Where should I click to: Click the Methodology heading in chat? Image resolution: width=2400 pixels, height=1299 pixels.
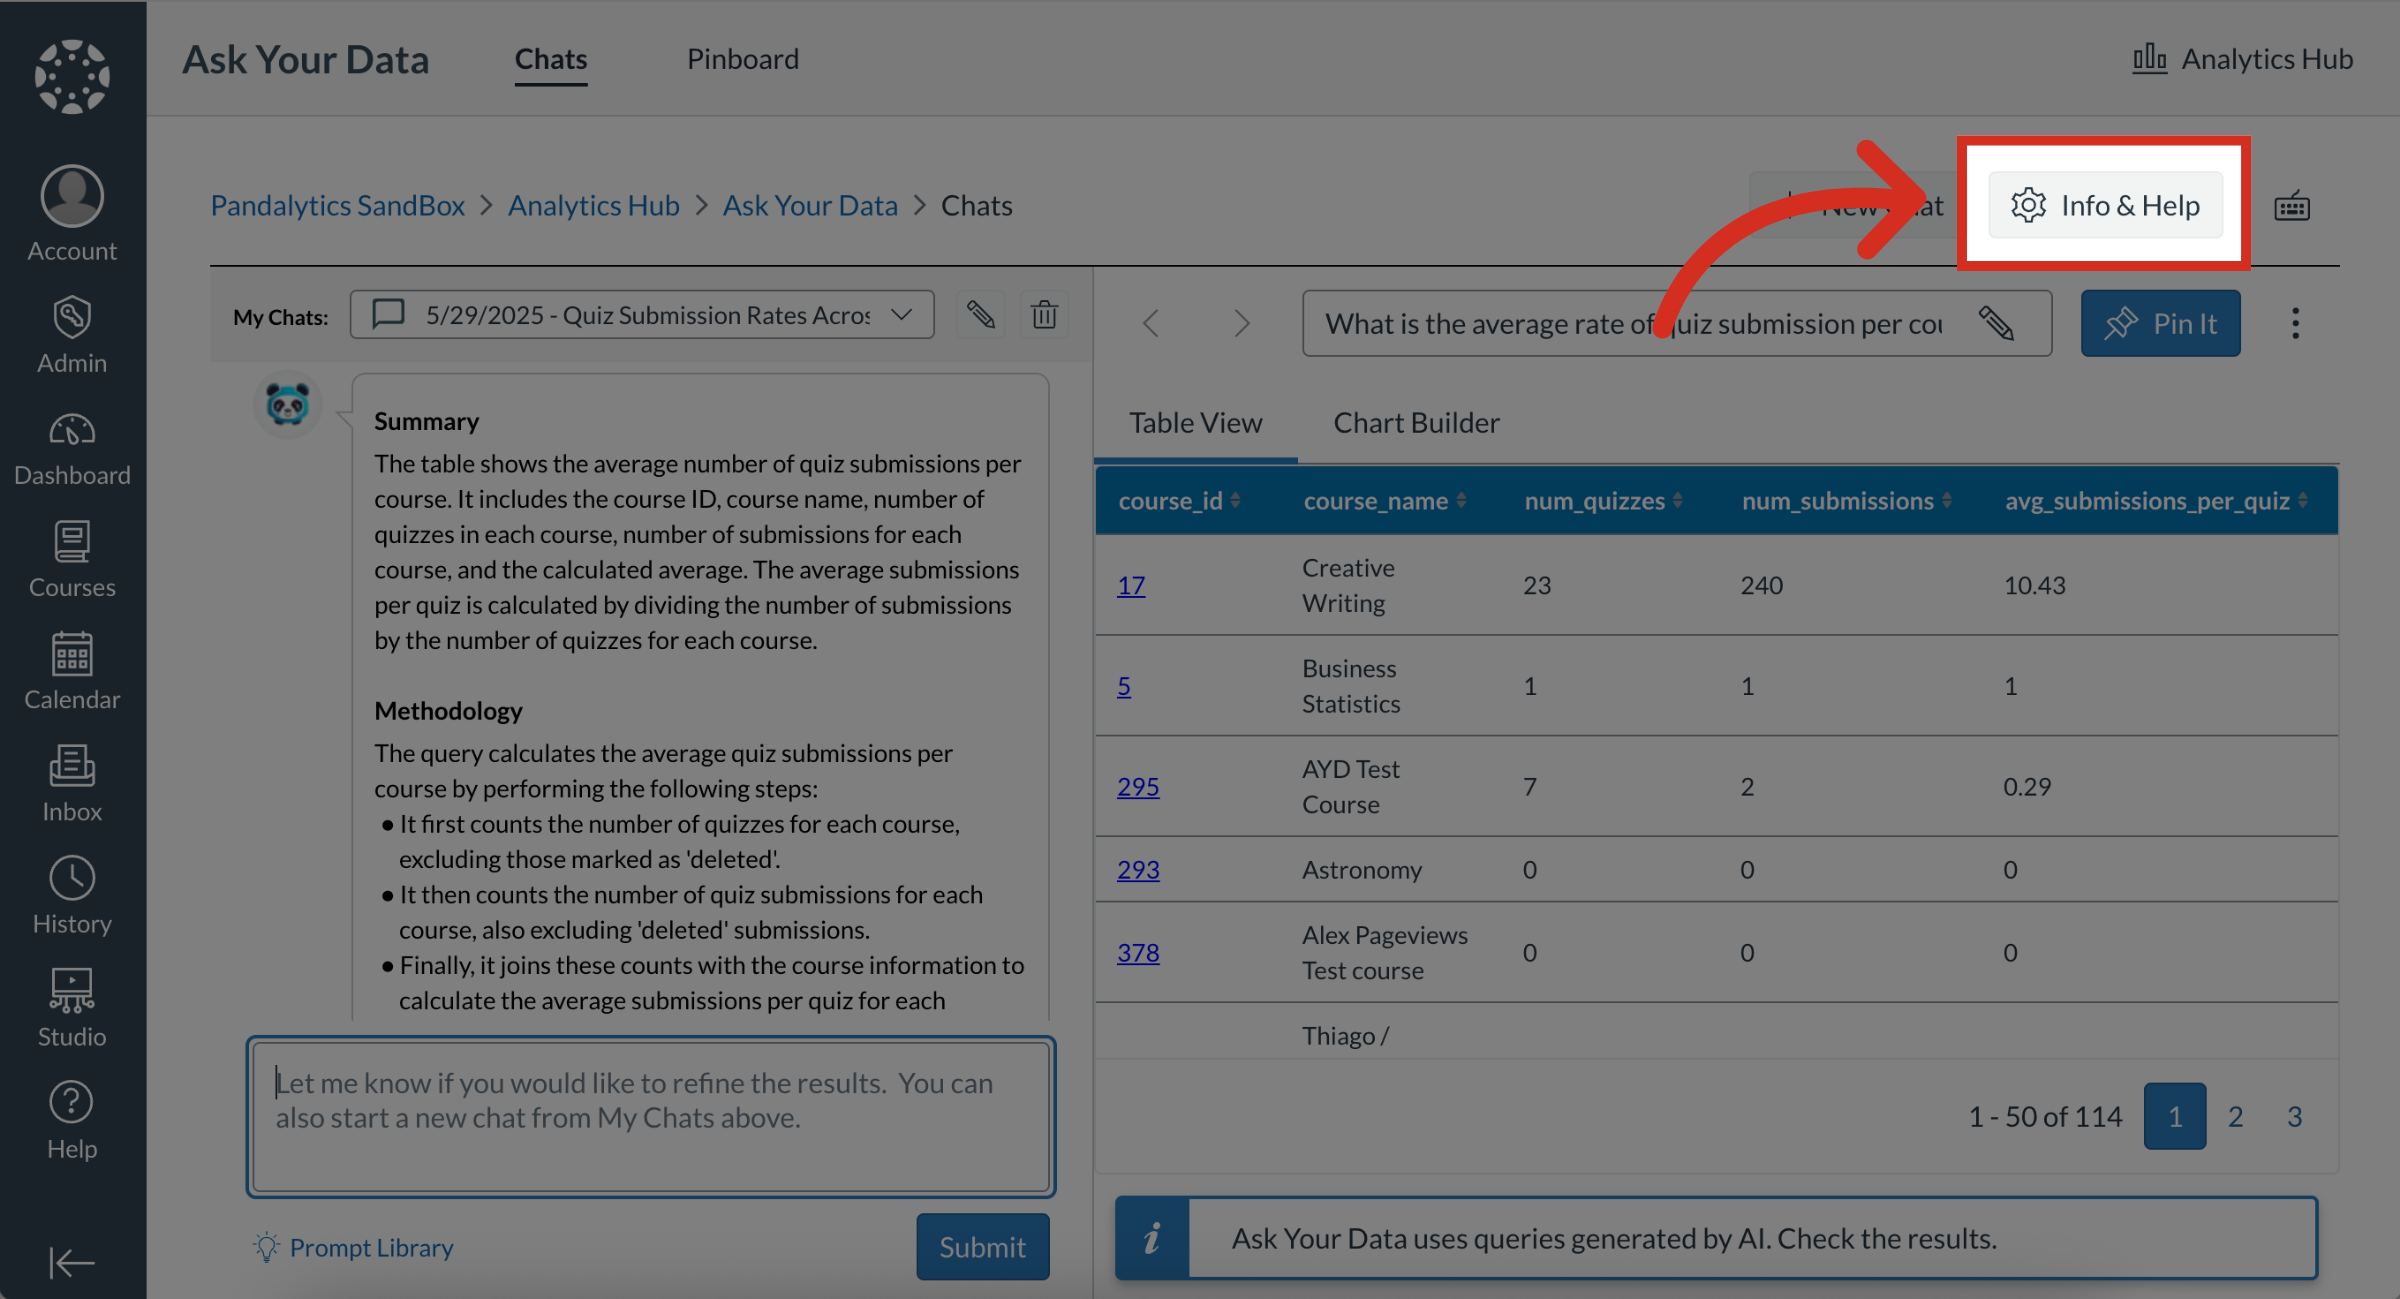tap(448, 710)
